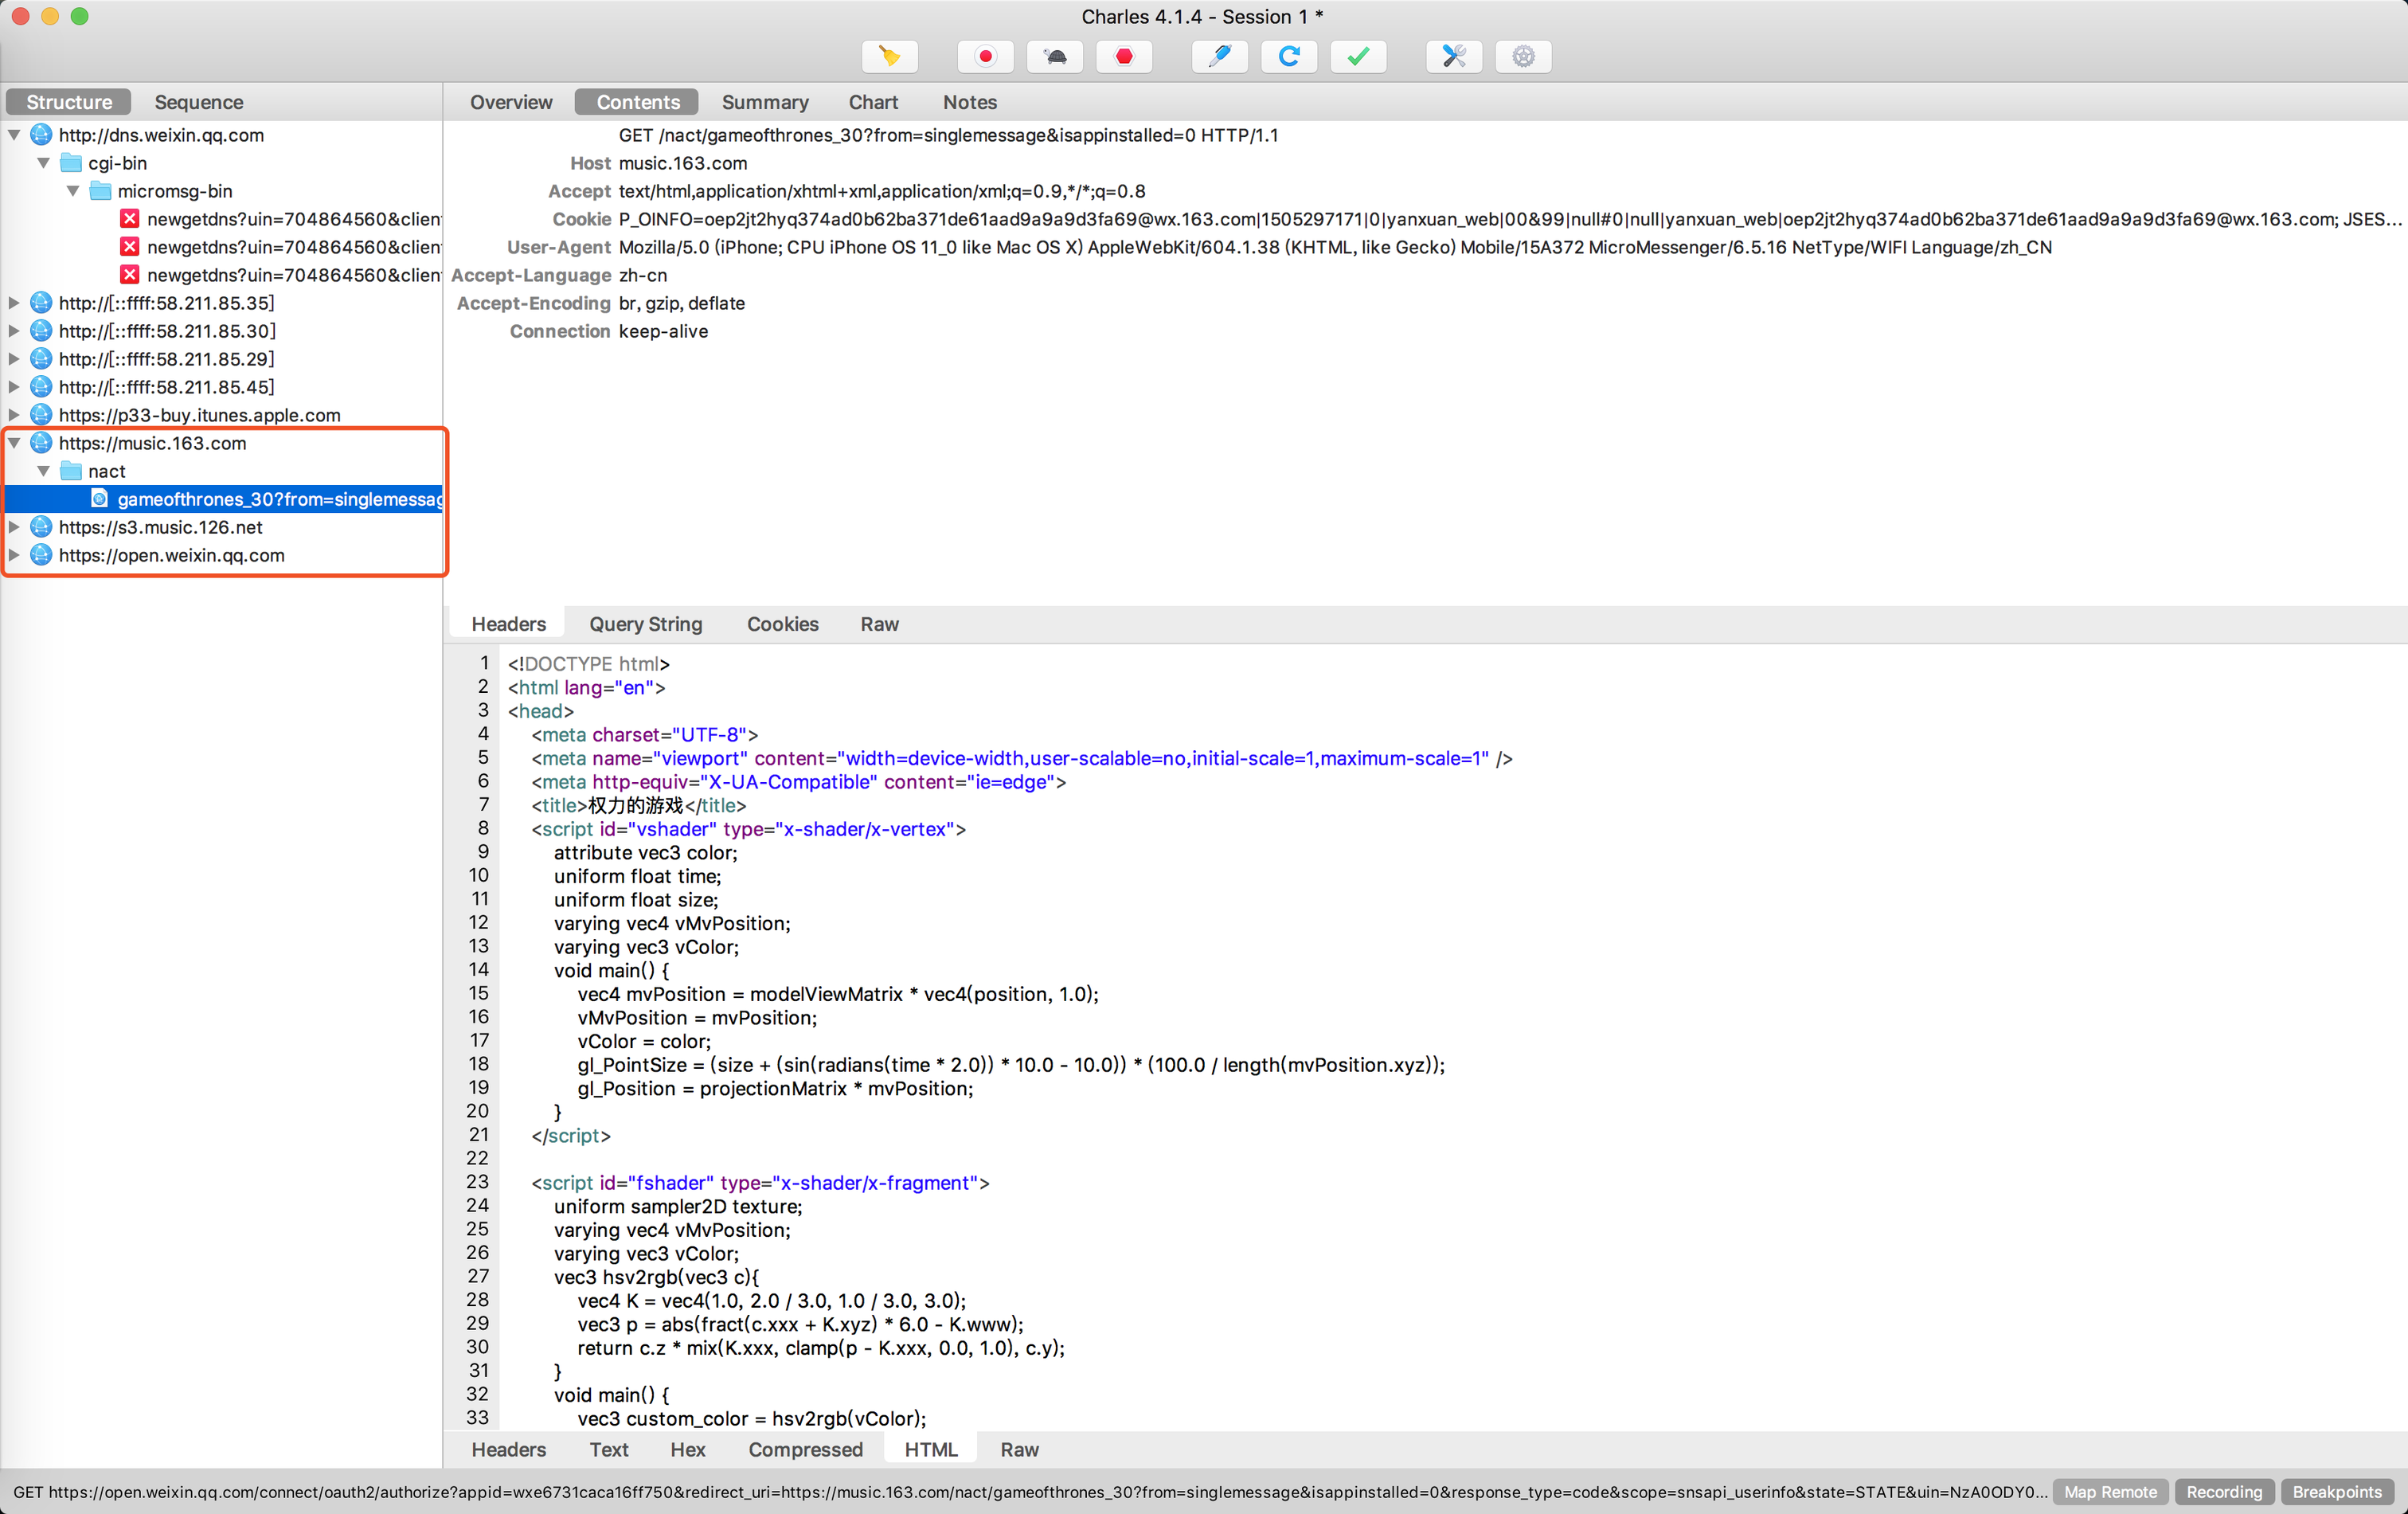Select the https://open.weixin.qq.com host entry

click(171, 555)
